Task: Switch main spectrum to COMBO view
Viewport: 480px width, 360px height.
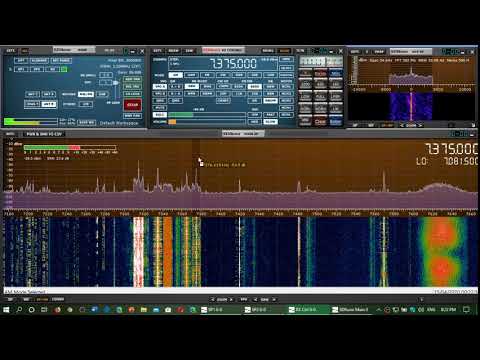Action: tap(58, 299)
